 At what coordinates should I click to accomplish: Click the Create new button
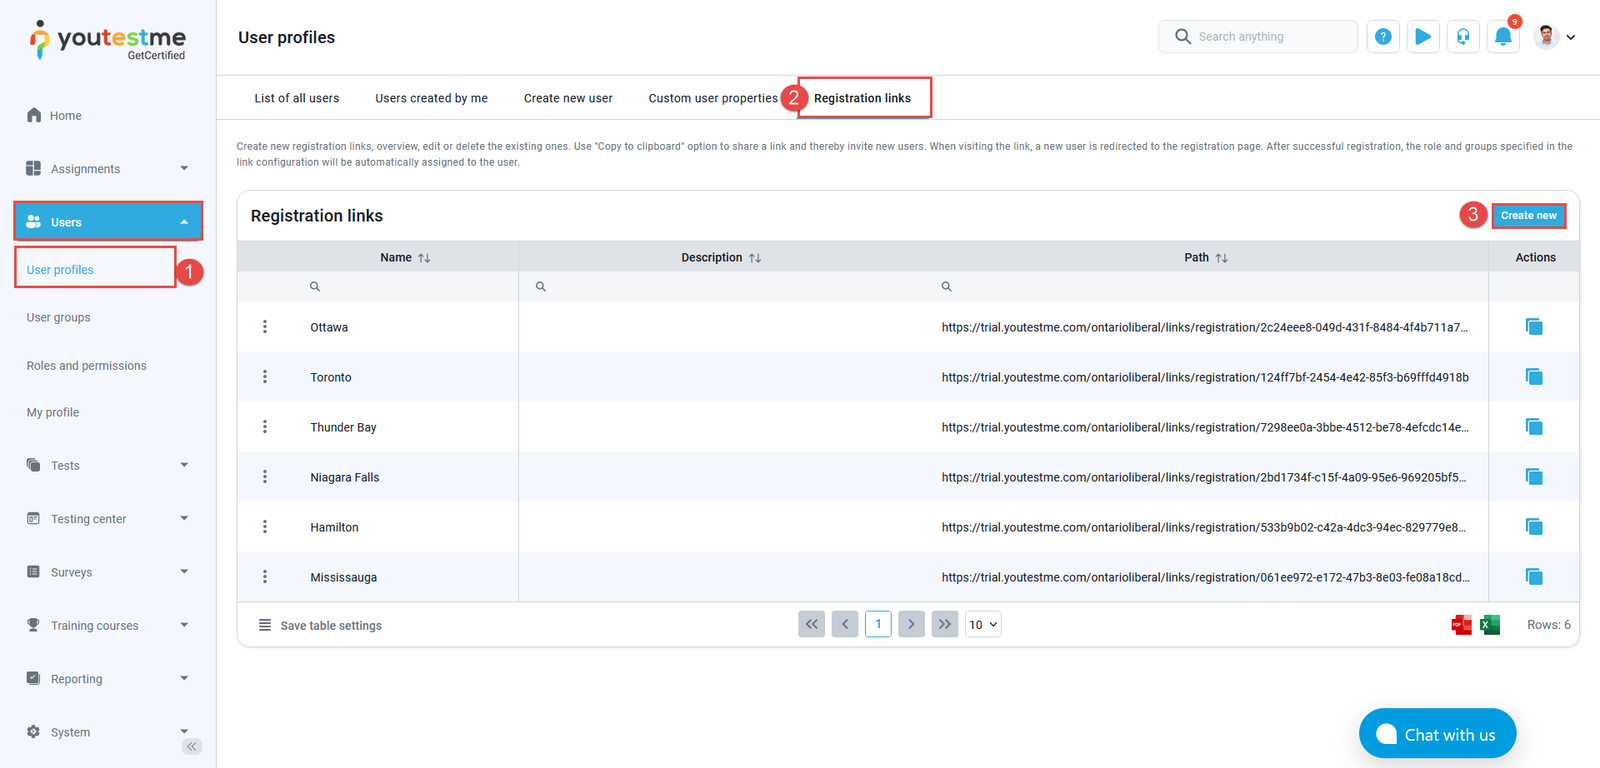[1528, 216]
